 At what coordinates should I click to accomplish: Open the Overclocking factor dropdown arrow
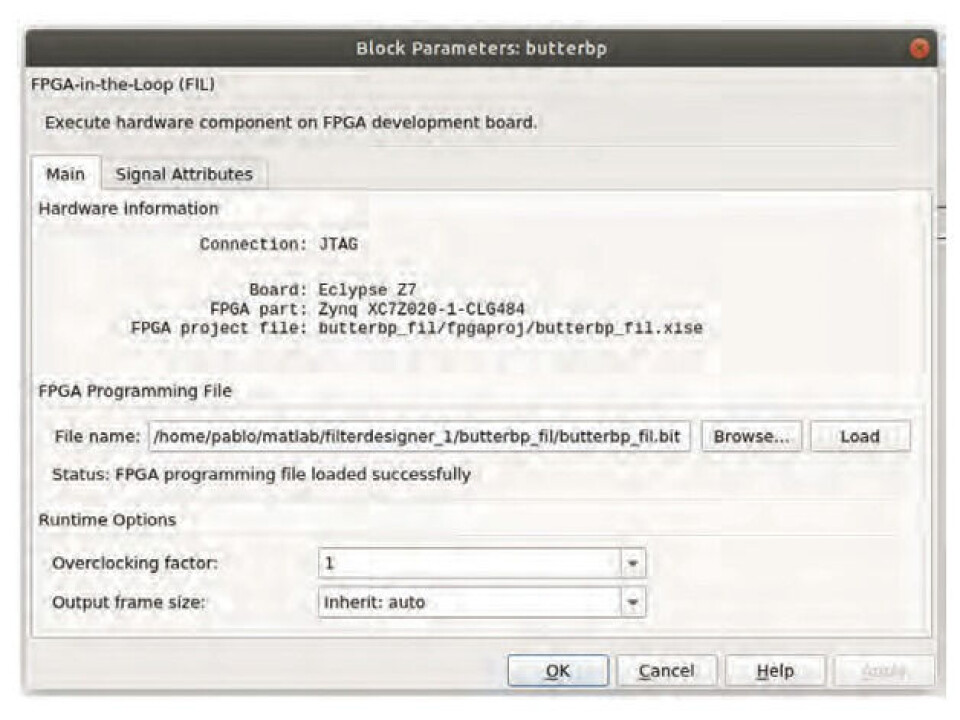click(x=633, y=563)
